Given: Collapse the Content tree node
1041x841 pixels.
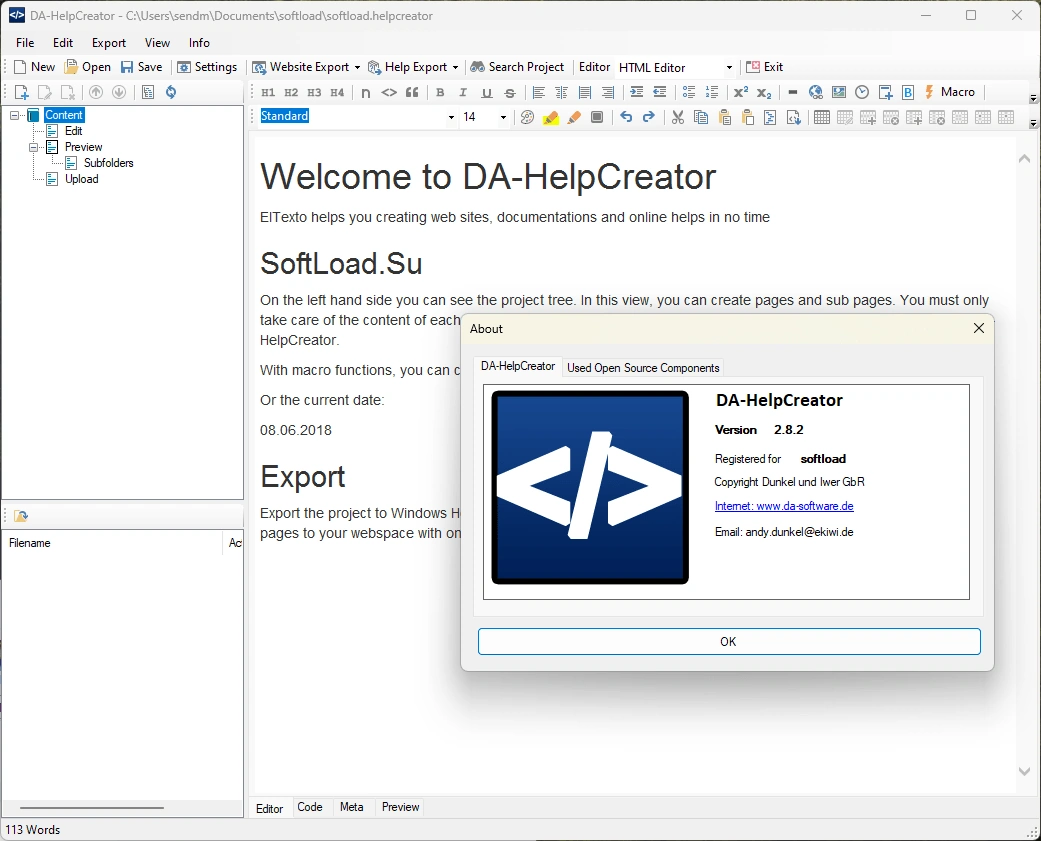Looking at the screenshot, I should (x=14, y=115).
